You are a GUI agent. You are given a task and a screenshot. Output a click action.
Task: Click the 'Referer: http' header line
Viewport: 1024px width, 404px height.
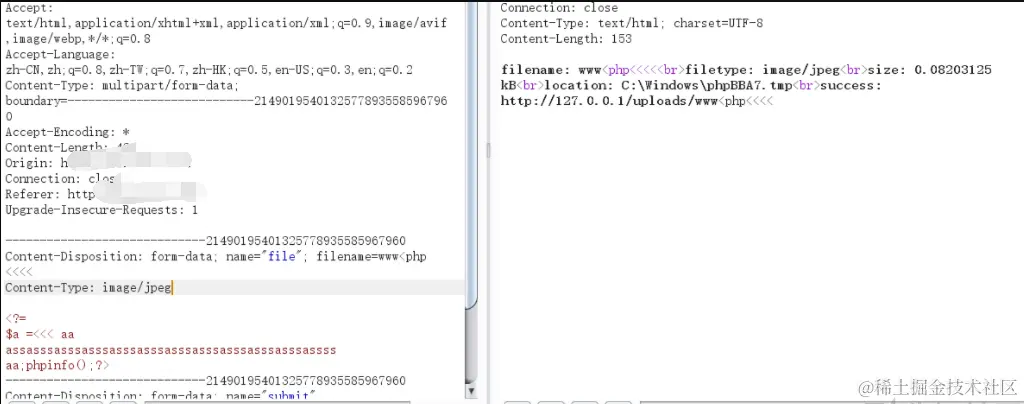pos(50,194)
